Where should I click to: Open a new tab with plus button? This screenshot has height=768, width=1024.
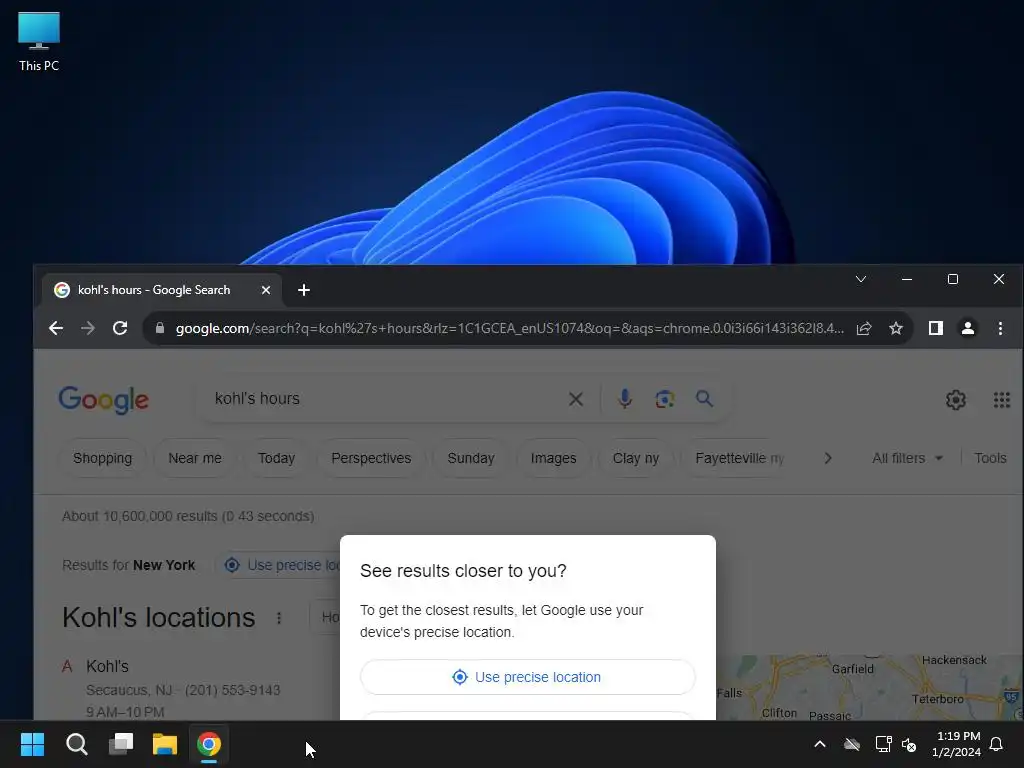pos(304,290)
